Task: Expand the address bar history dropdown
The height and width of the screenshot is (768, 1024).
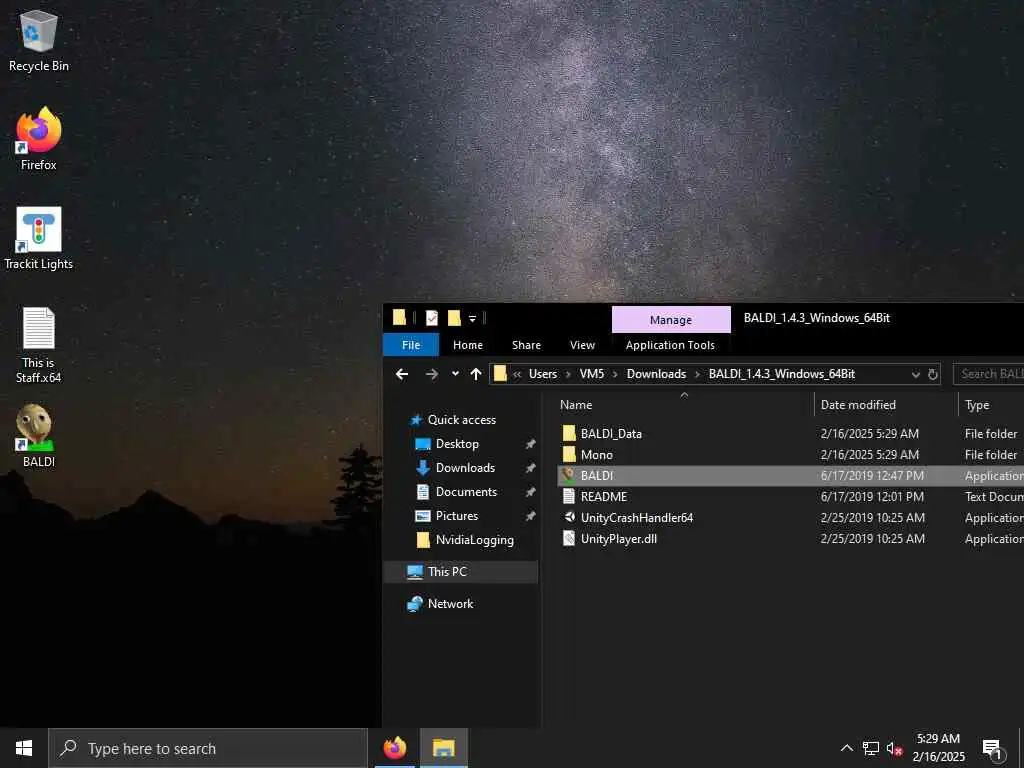Action: click(x=916, y=375)
